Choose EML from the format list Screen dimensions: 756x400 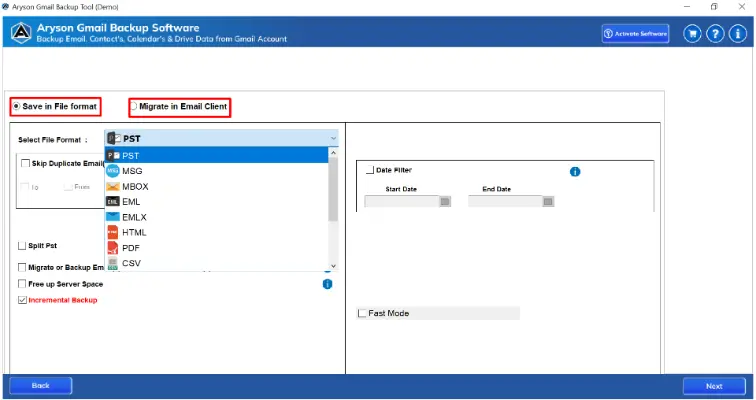coord(216,202)
